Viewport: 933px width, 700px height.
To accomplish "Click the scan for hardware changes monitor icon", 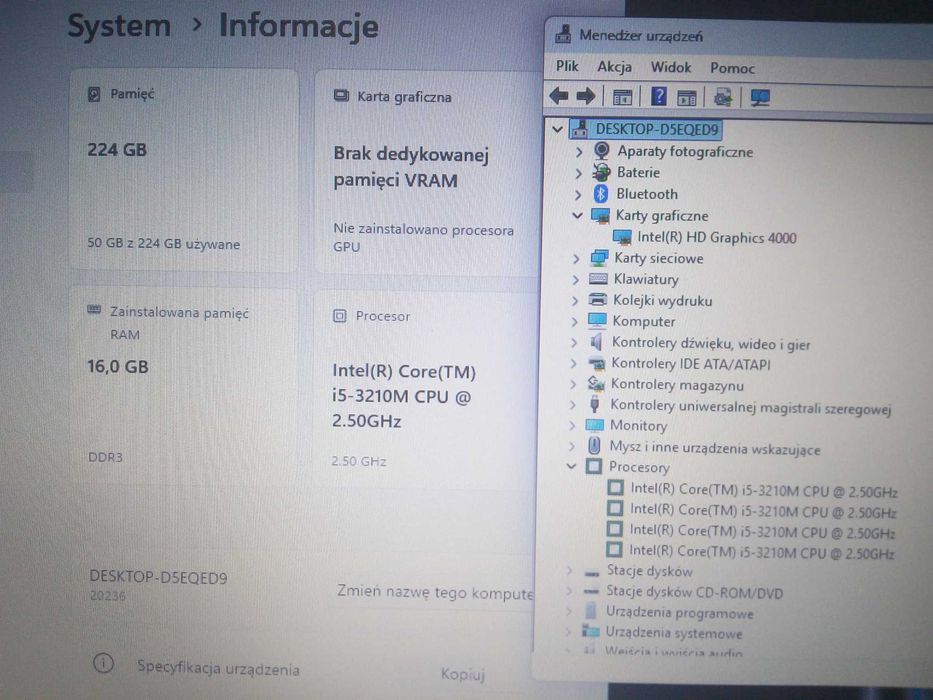I will (x=760, y=98).
